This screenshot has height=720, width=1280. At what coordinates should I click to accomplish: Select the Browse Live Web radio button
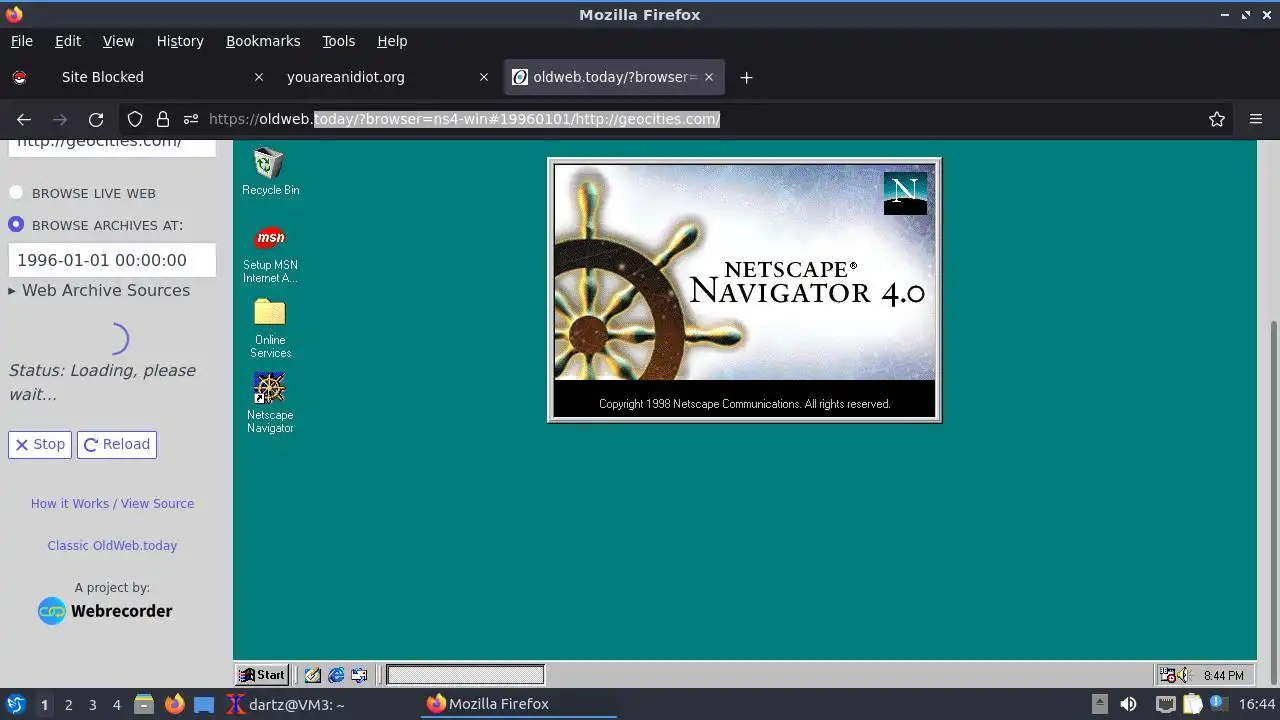tap(16, 193)
